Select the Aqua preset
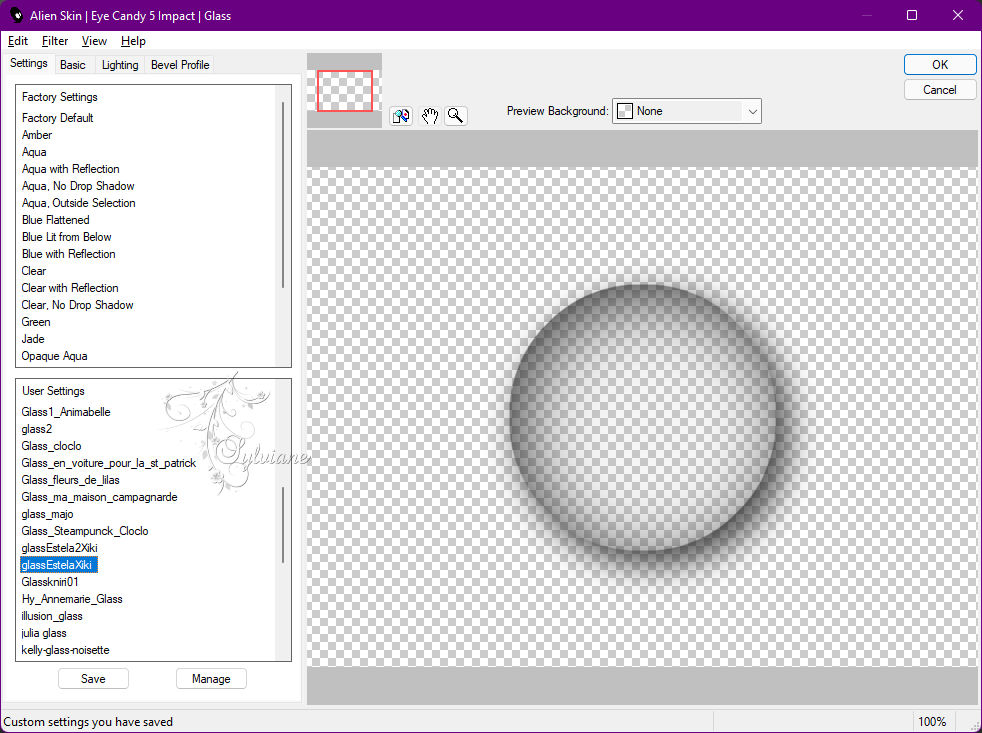The image size is (982, 733). tap(34, 152)
